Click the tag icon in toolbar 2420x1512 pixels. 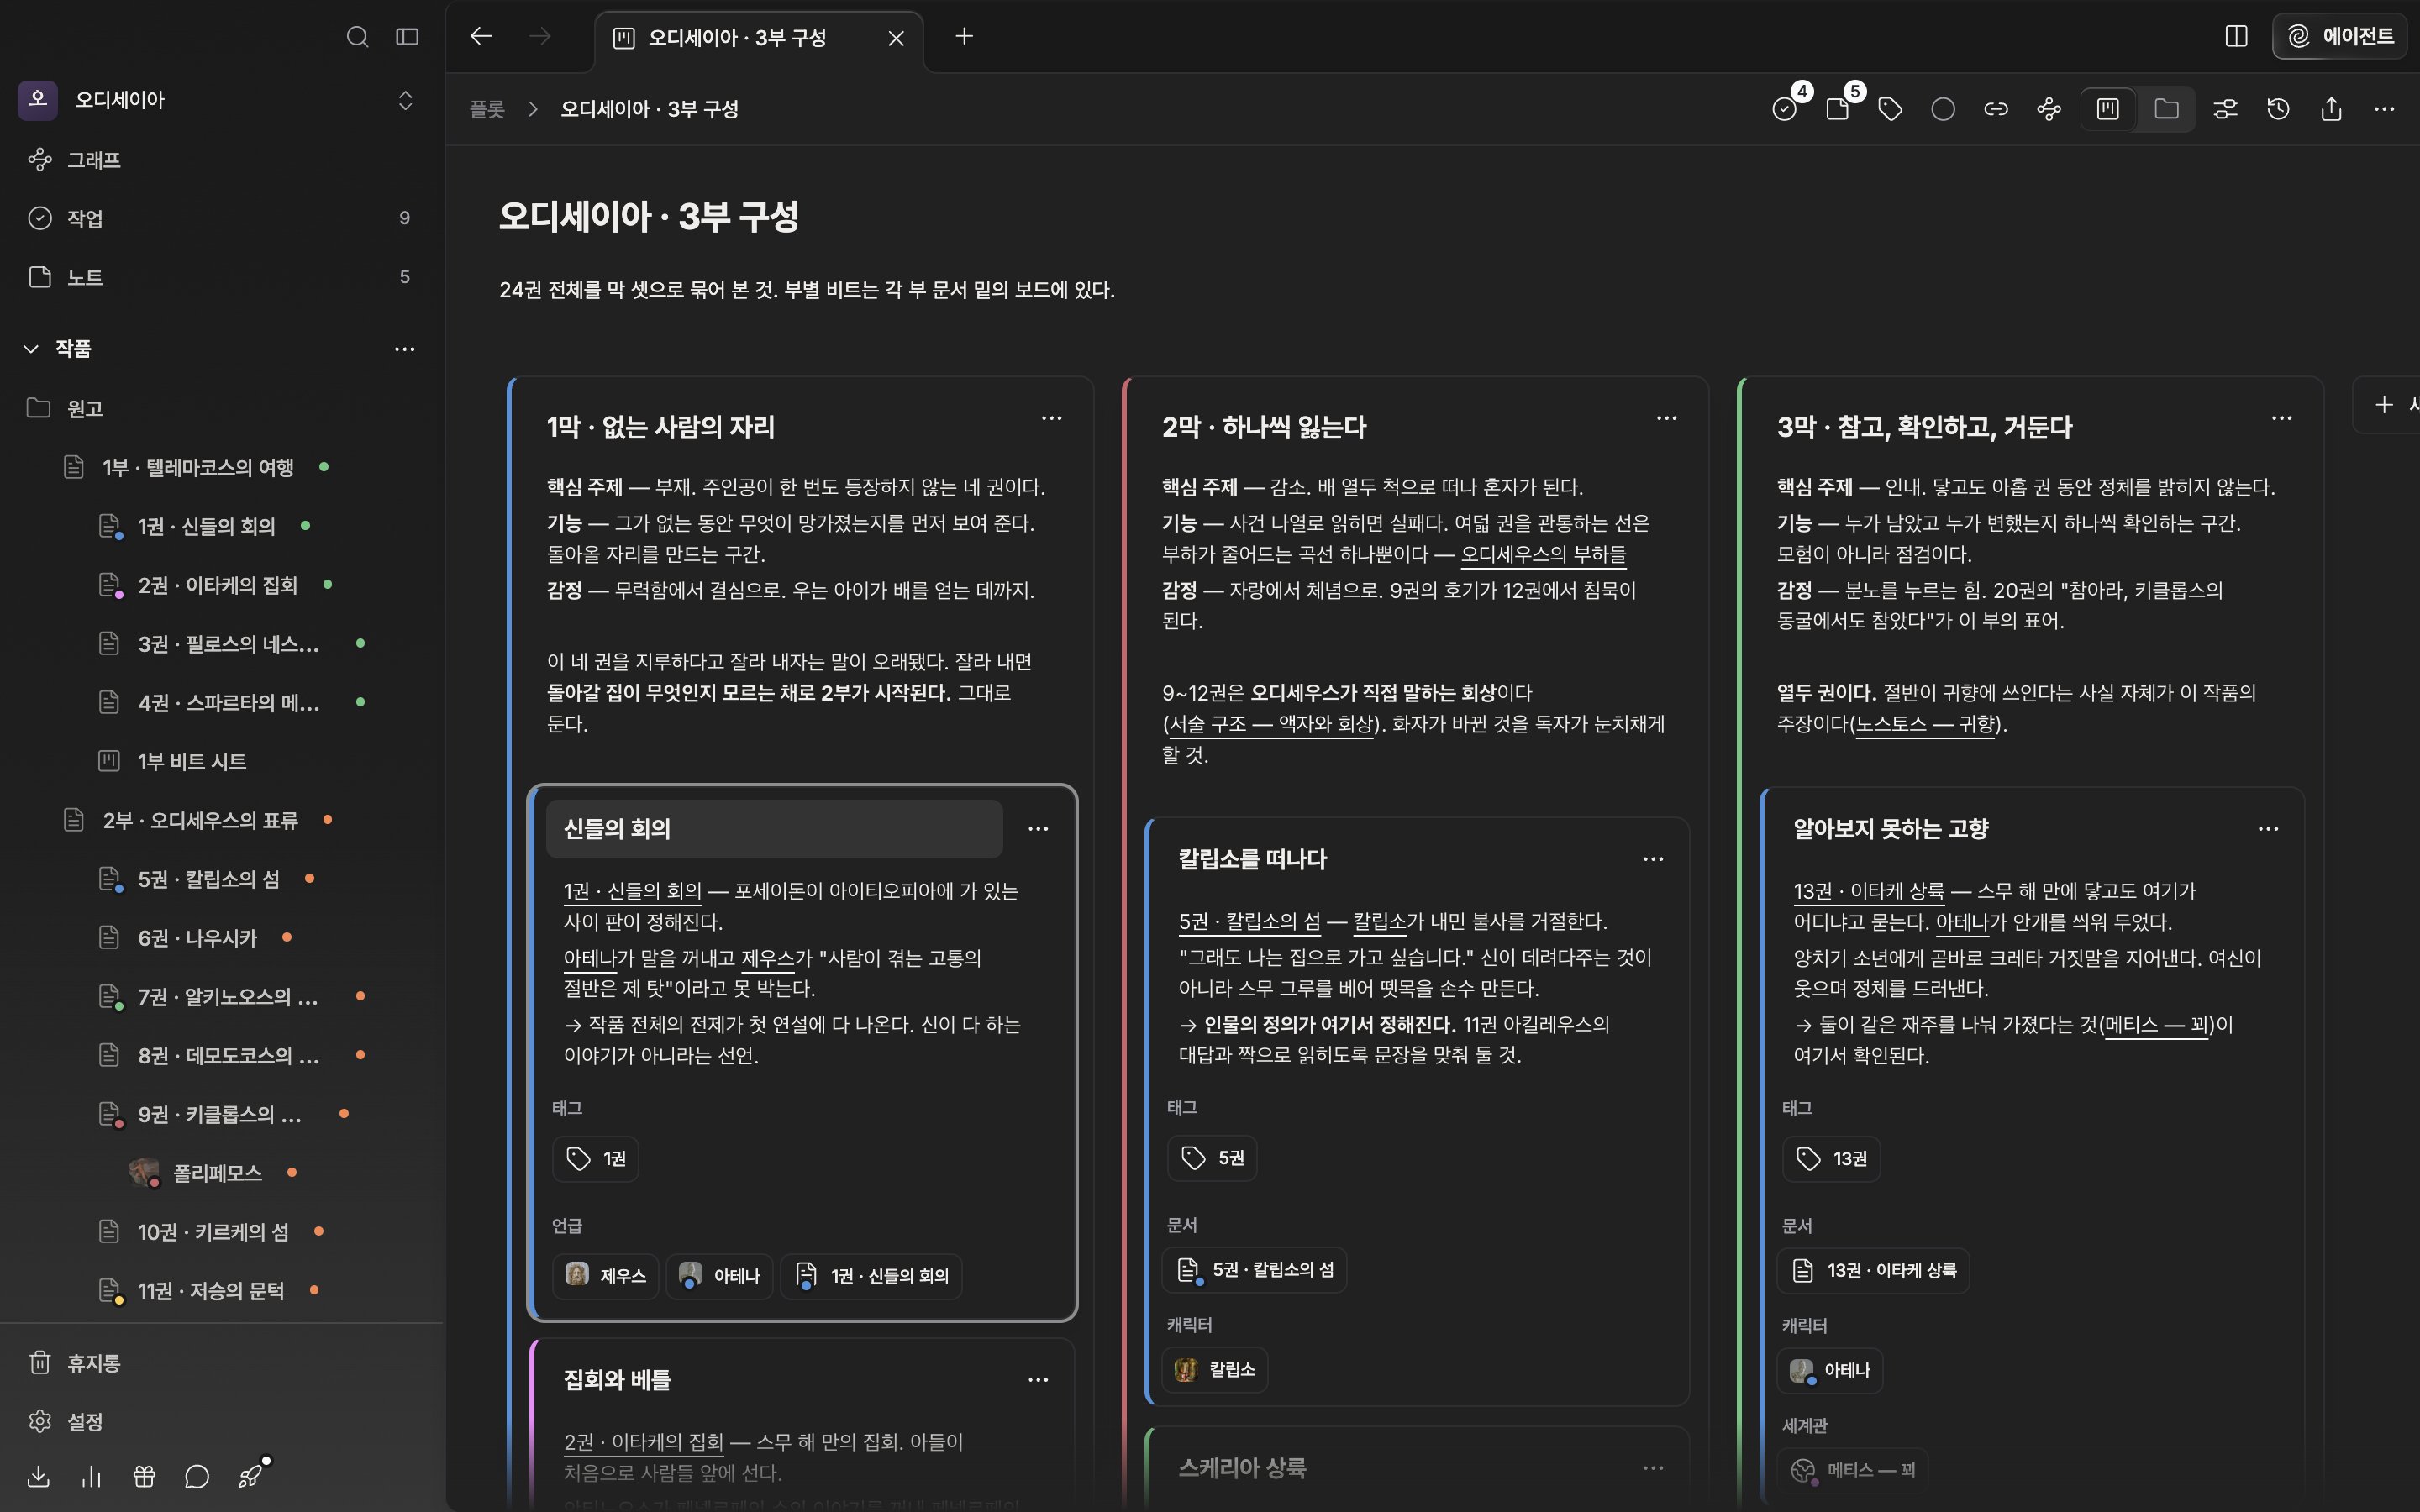coord(1890,109)
